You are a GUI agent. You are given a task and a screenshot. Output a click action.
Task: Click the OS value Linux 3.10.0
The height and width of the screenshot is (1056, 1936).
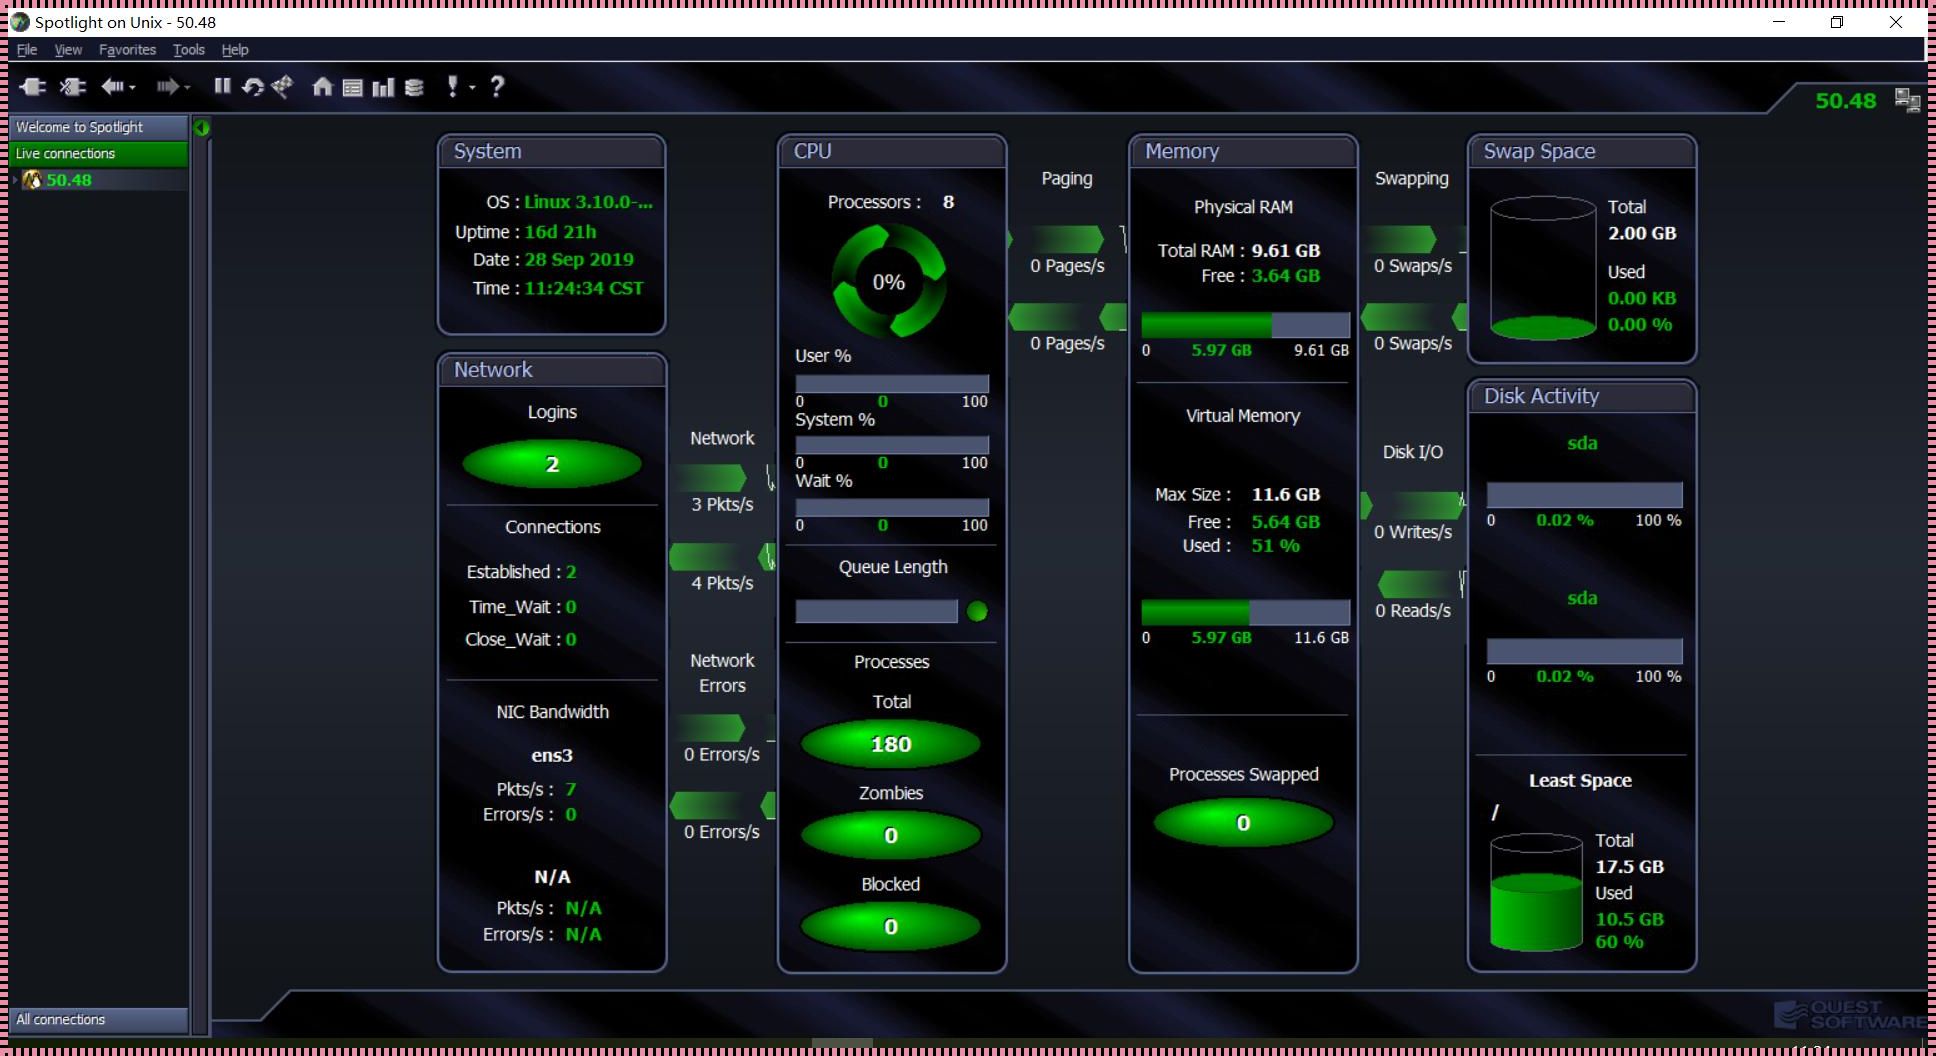coord(588,202)
